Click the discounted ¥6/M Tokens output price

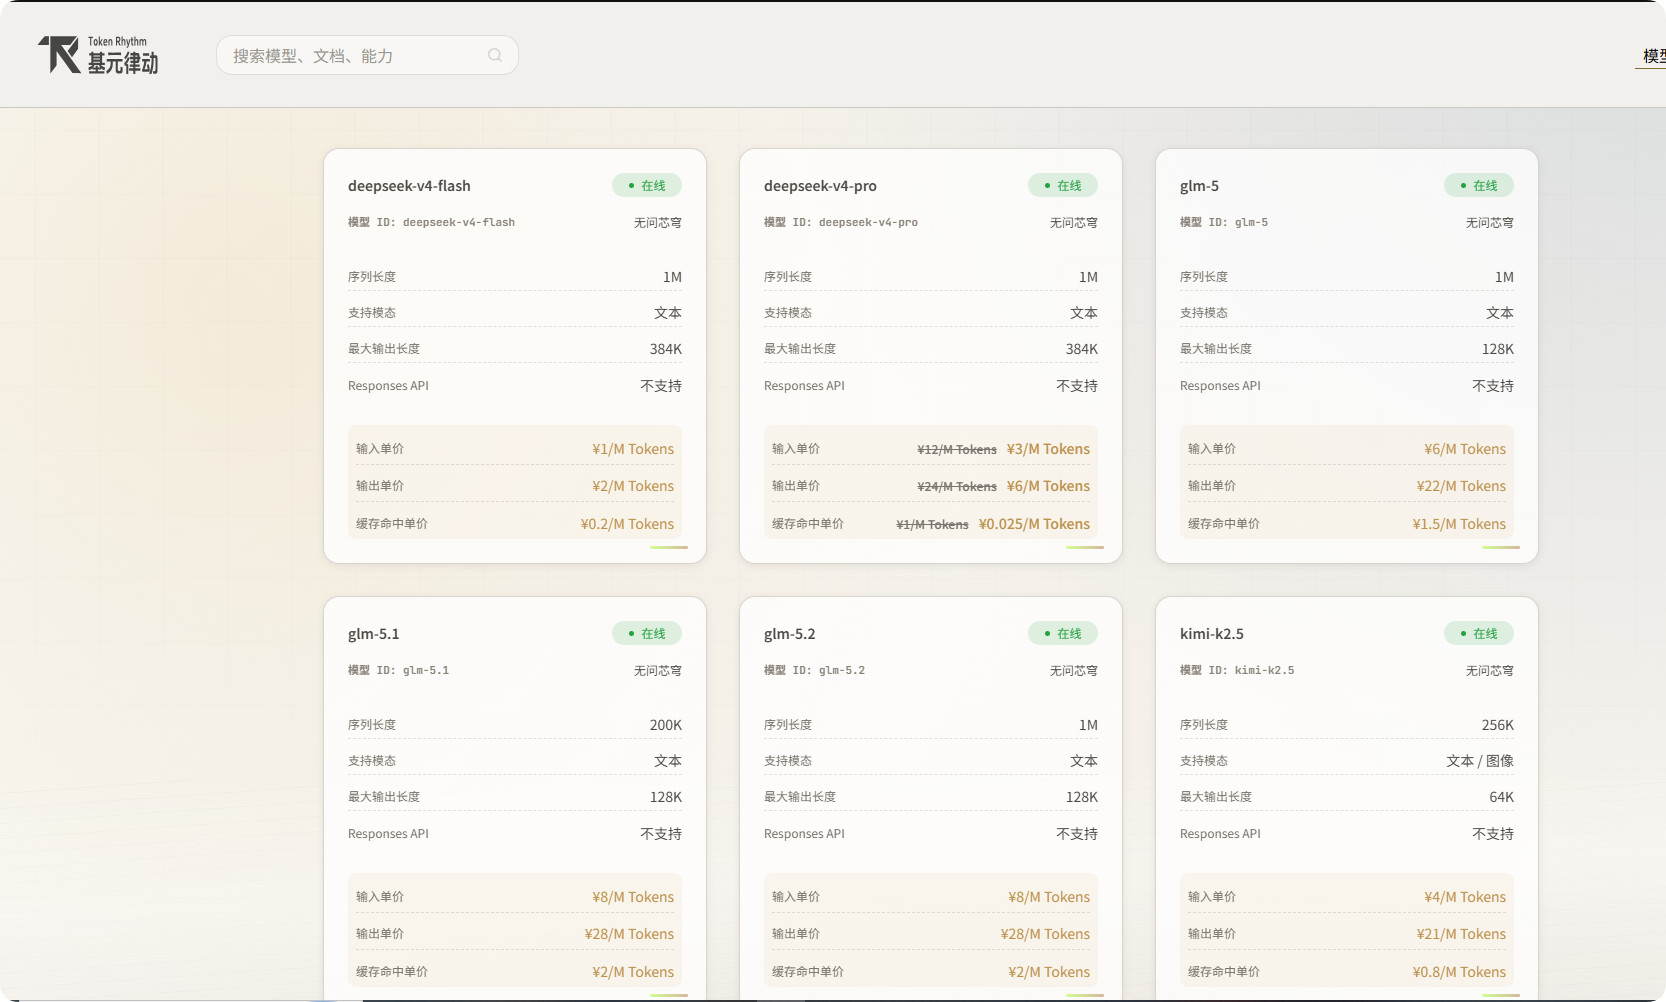[x=1048, y=486]
